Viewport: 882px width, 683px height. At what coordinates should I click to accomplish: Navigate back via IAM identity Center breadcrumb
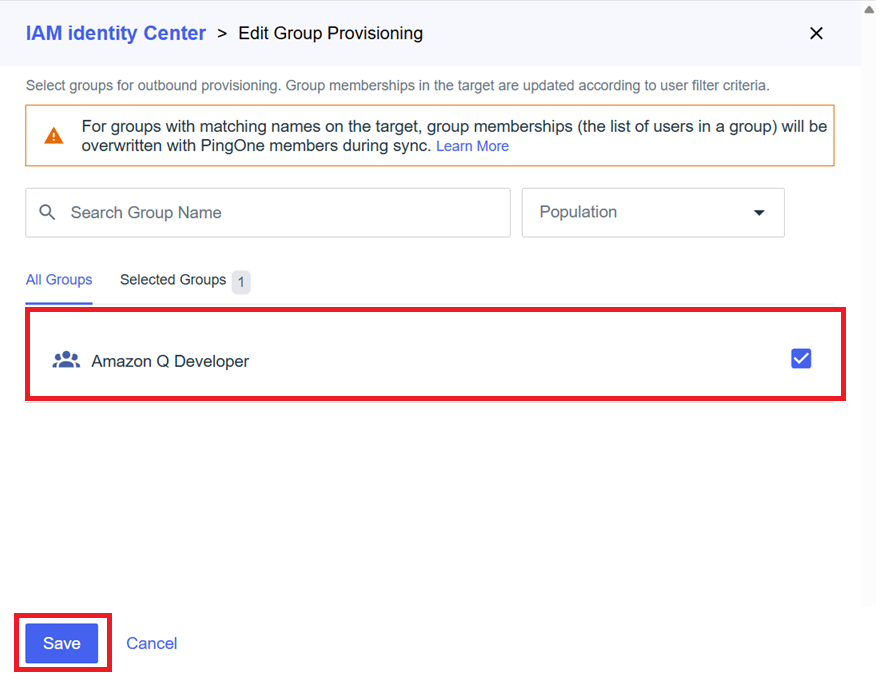pos(115,33)
